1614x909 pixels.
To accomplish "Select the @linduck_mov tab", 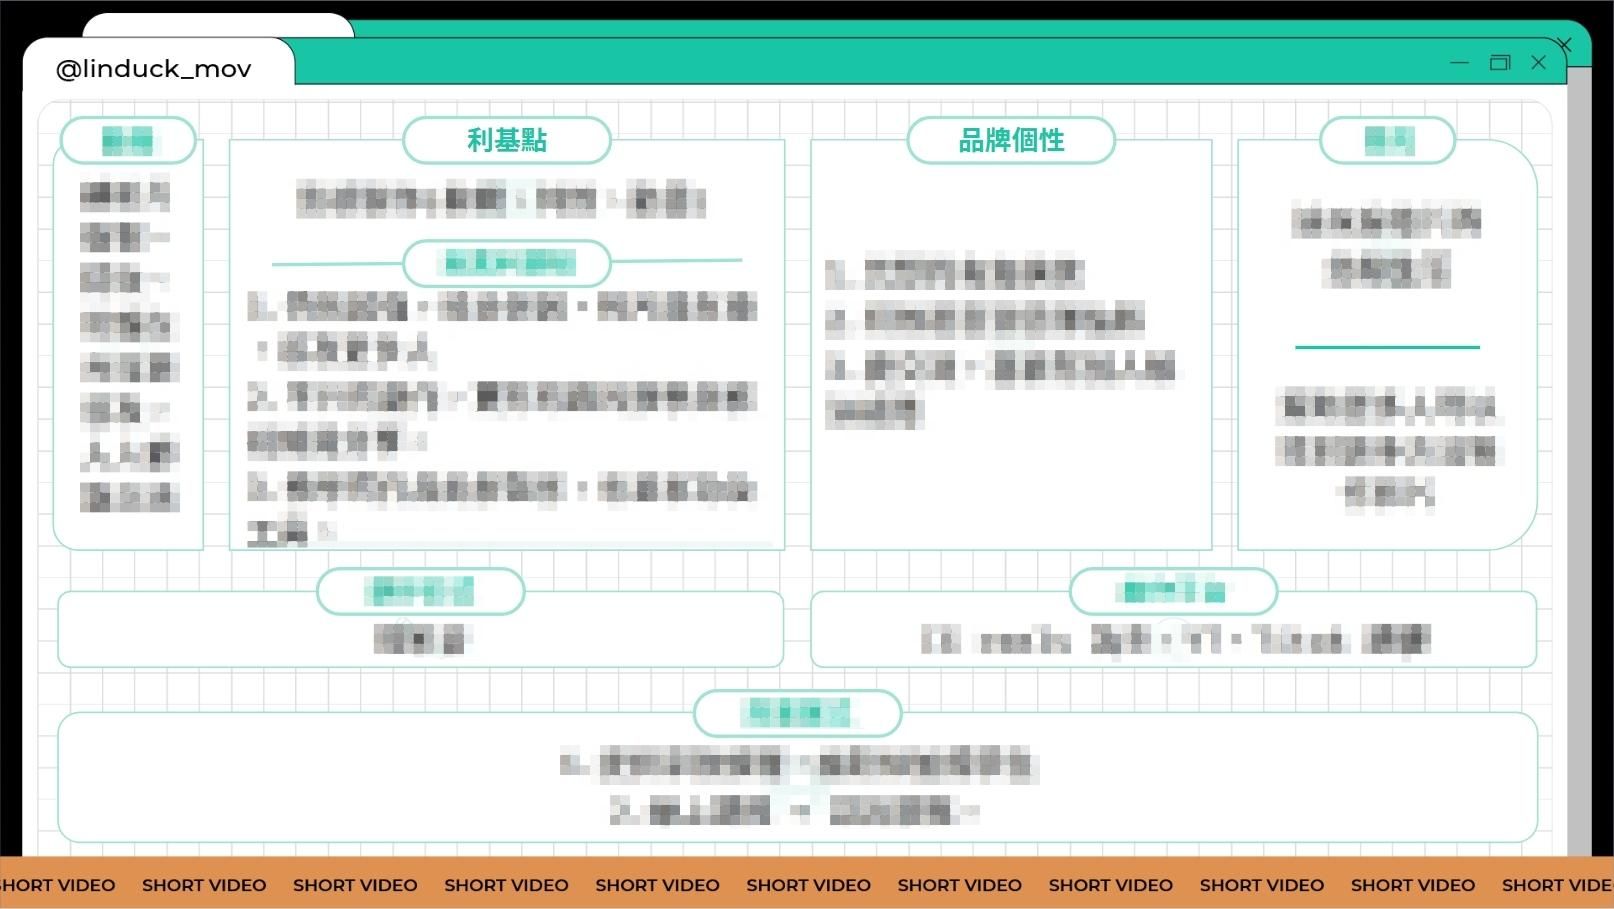I will click(154, 69).
